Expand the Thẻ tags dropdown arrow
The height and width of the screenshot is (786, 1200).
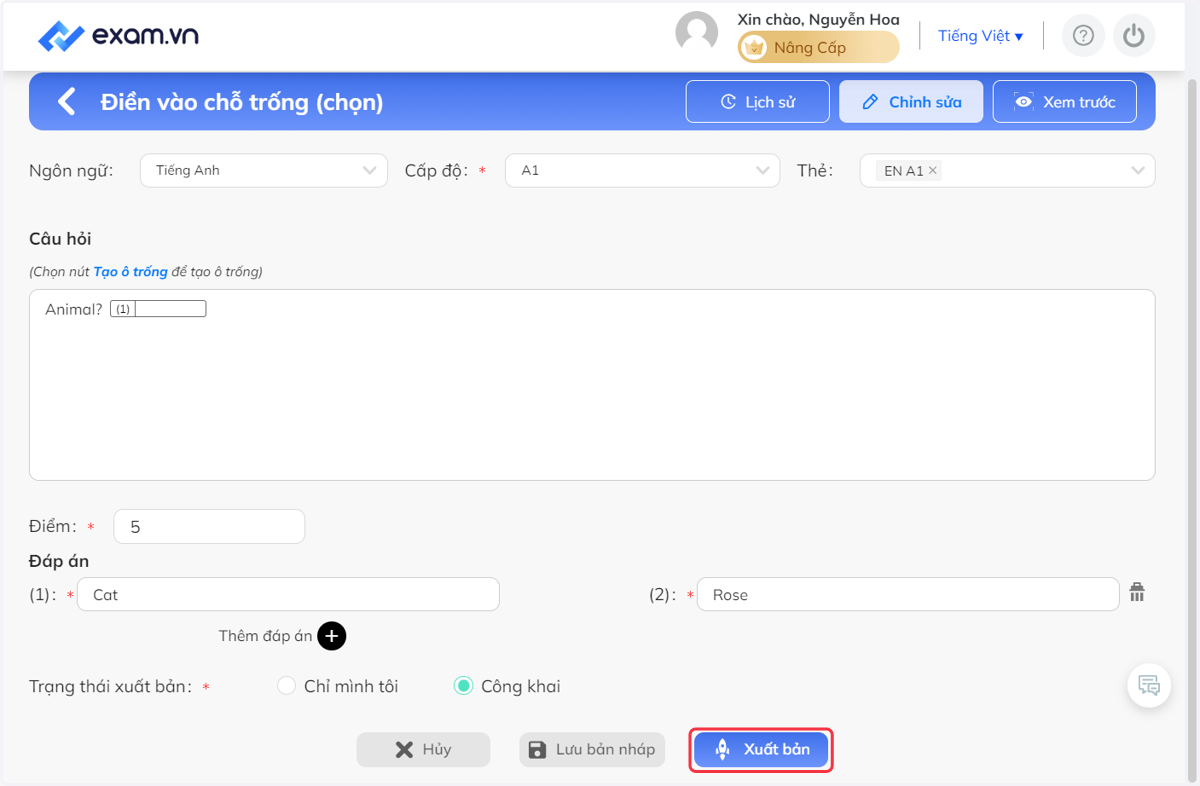pyautogui.click(x=1138, y=171)
